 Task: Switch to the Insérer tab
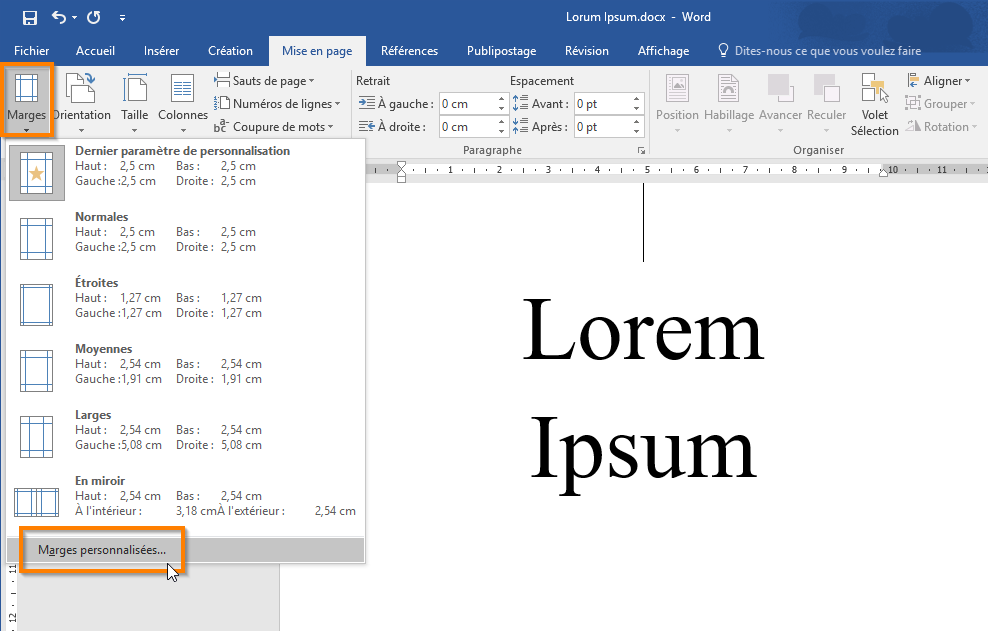tap(161, 51)
